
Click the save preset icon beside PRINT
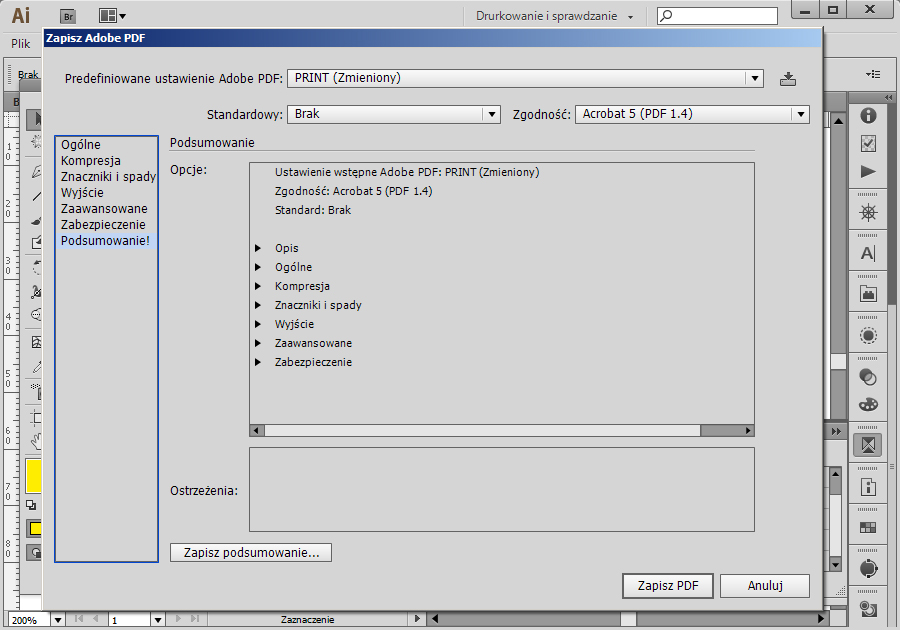(788, 79)
